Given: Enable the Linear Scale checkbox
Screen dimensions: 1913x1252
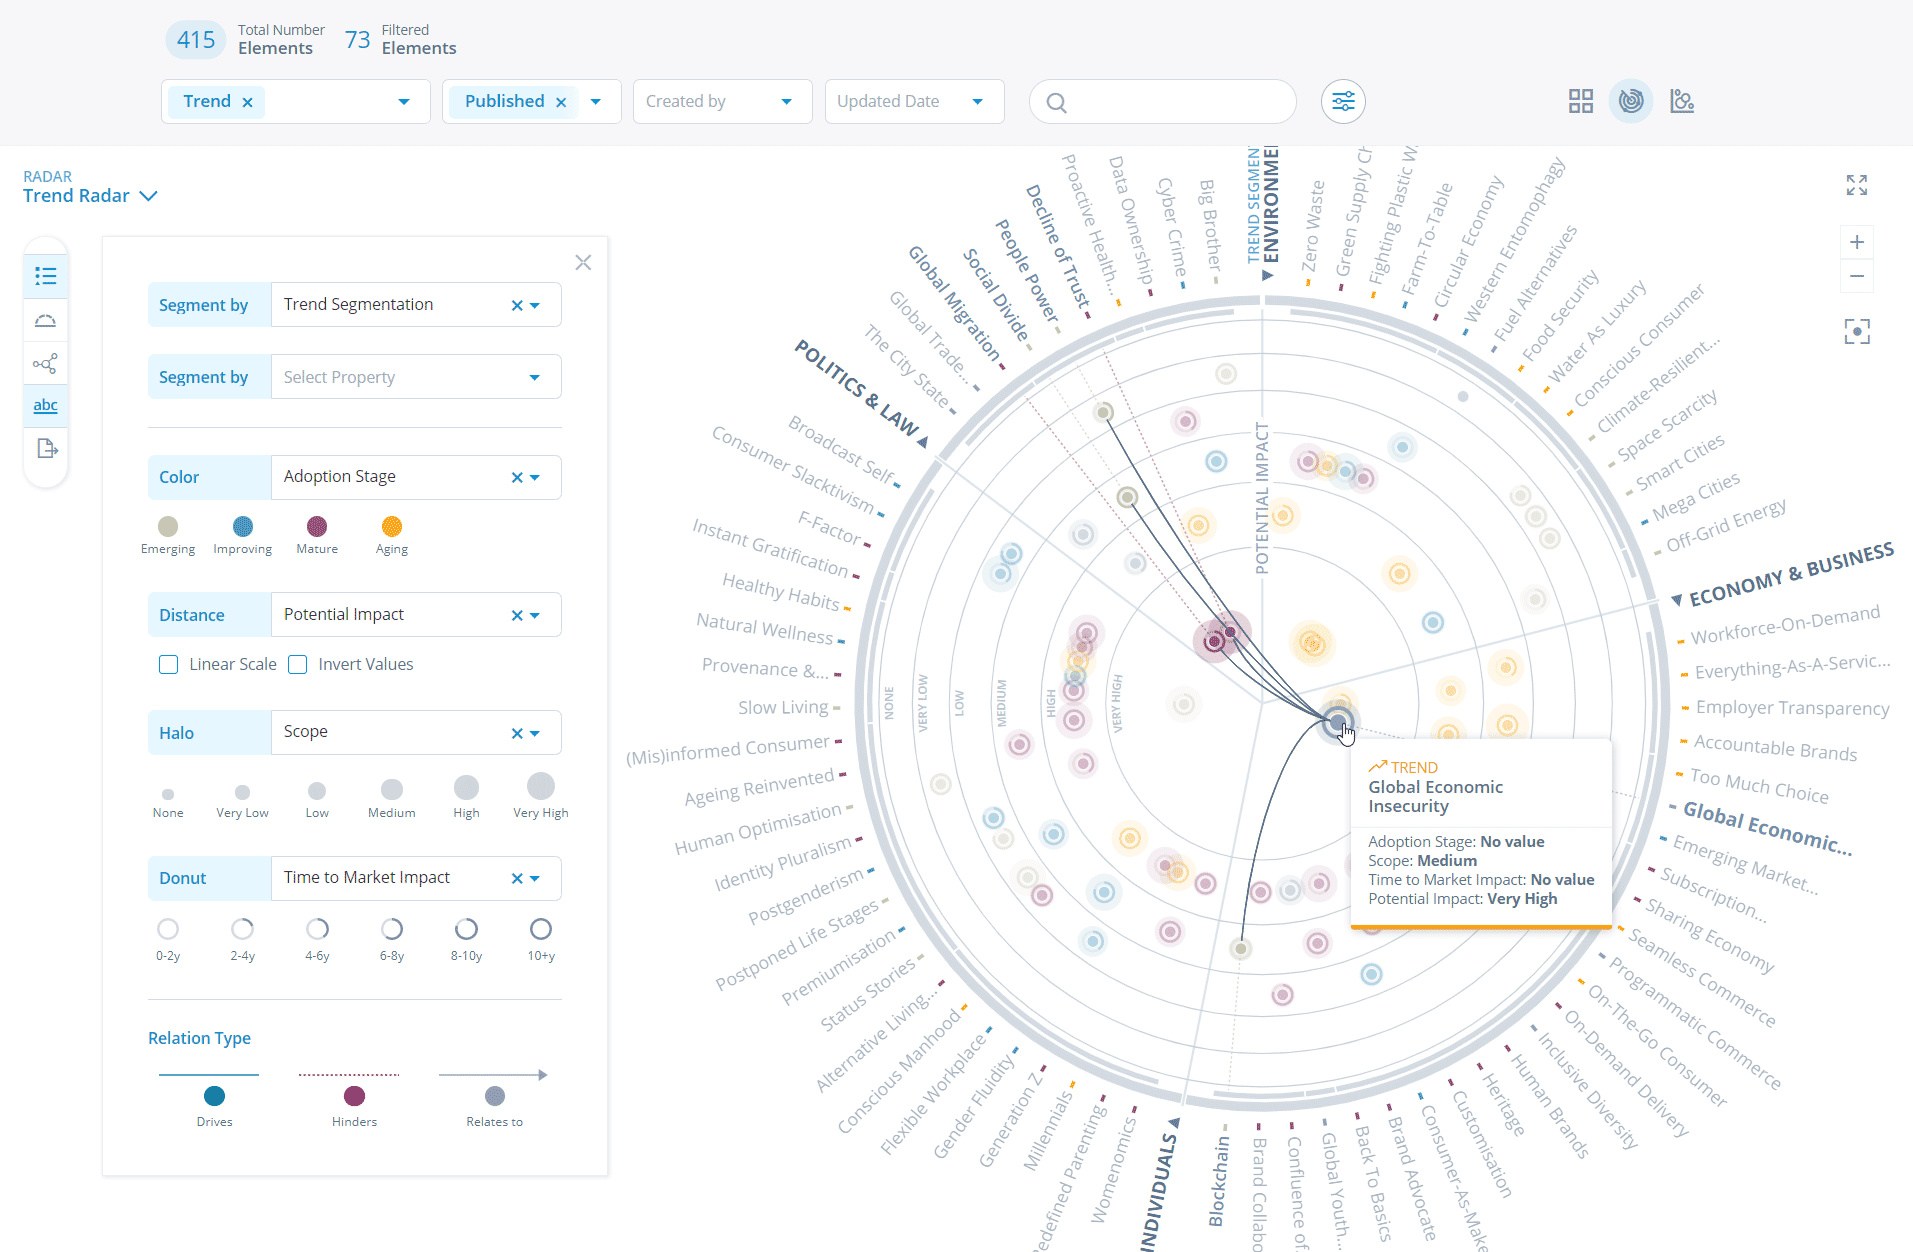Looking at the screenshot, I should [x=168, y=664].
